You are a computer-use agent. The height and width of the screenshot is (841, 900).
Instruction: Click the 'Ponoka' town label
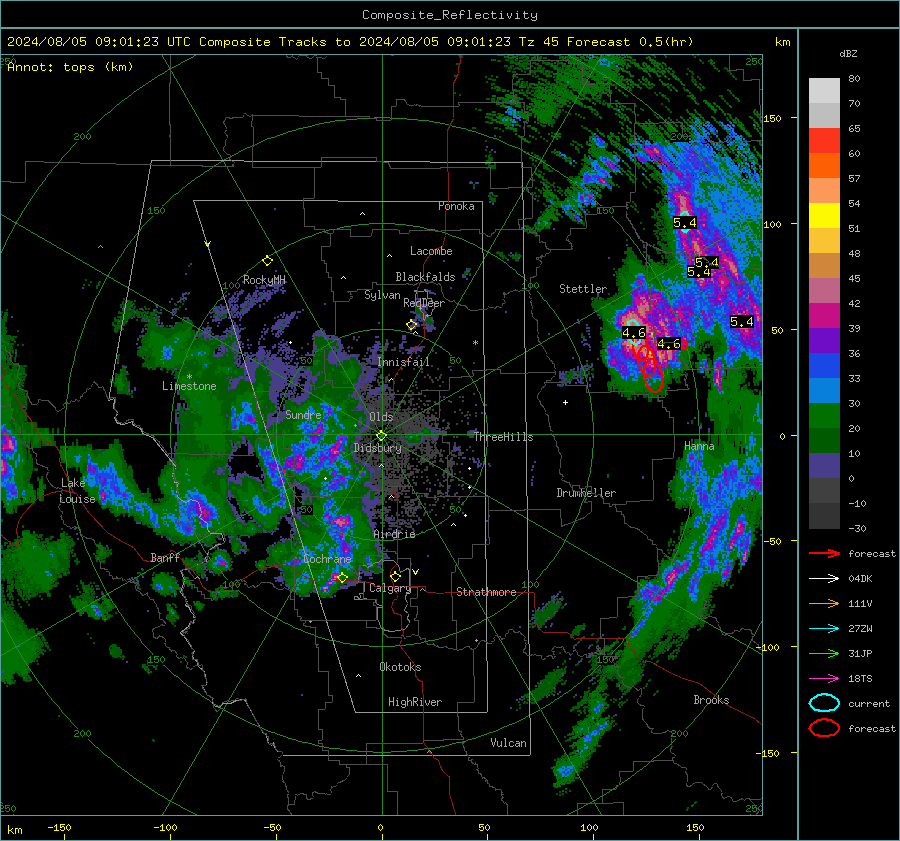point(456,206)
